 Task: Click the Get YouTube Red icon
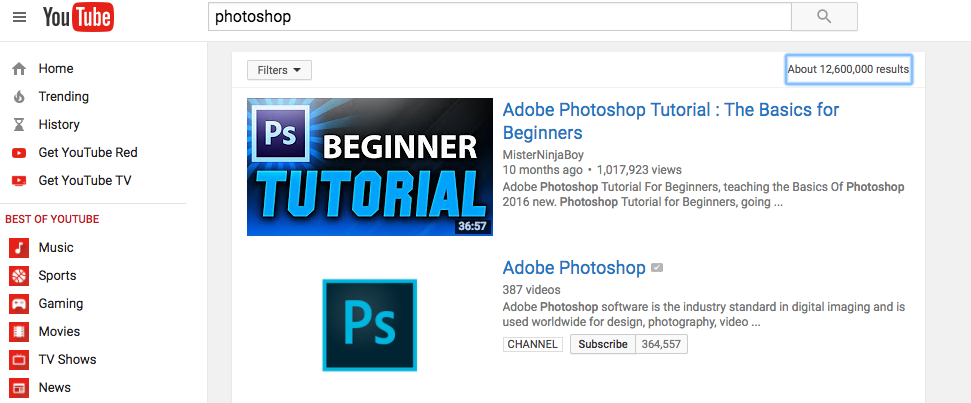pyautogui.click(x=19, y=153)
